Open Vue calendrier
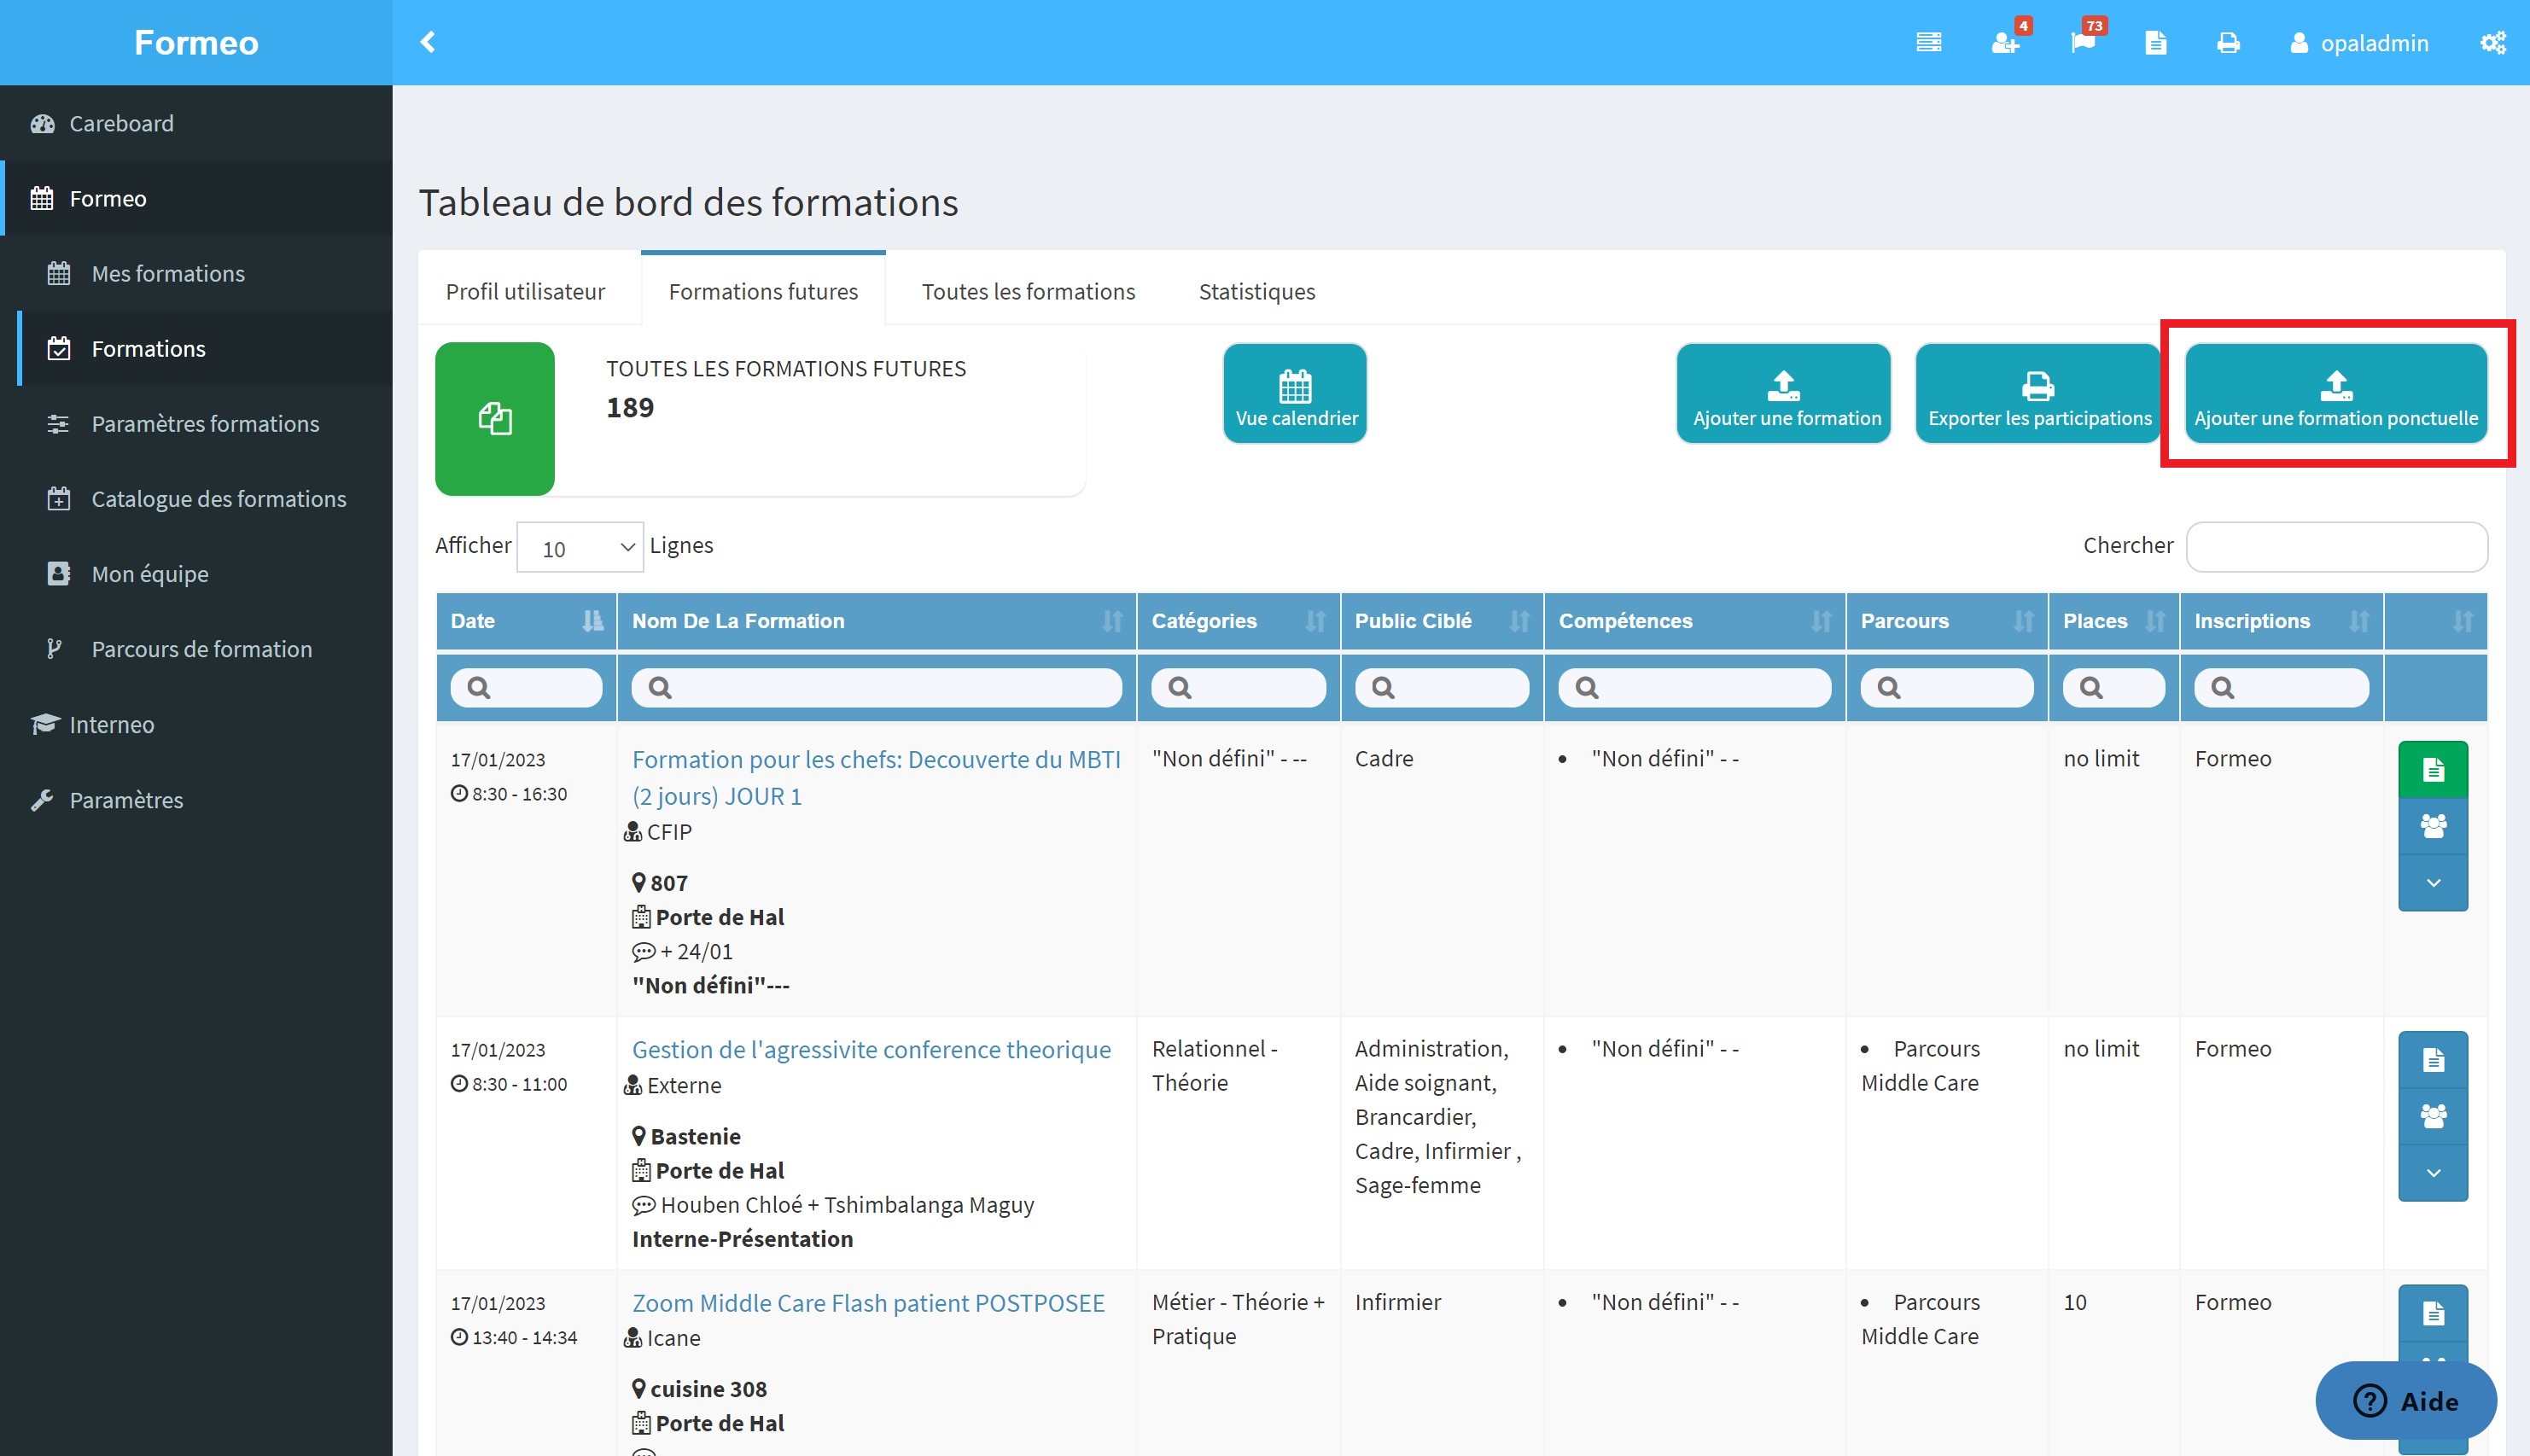The width and height of the screenshot is (2530, 1456). click(1295, 393)
